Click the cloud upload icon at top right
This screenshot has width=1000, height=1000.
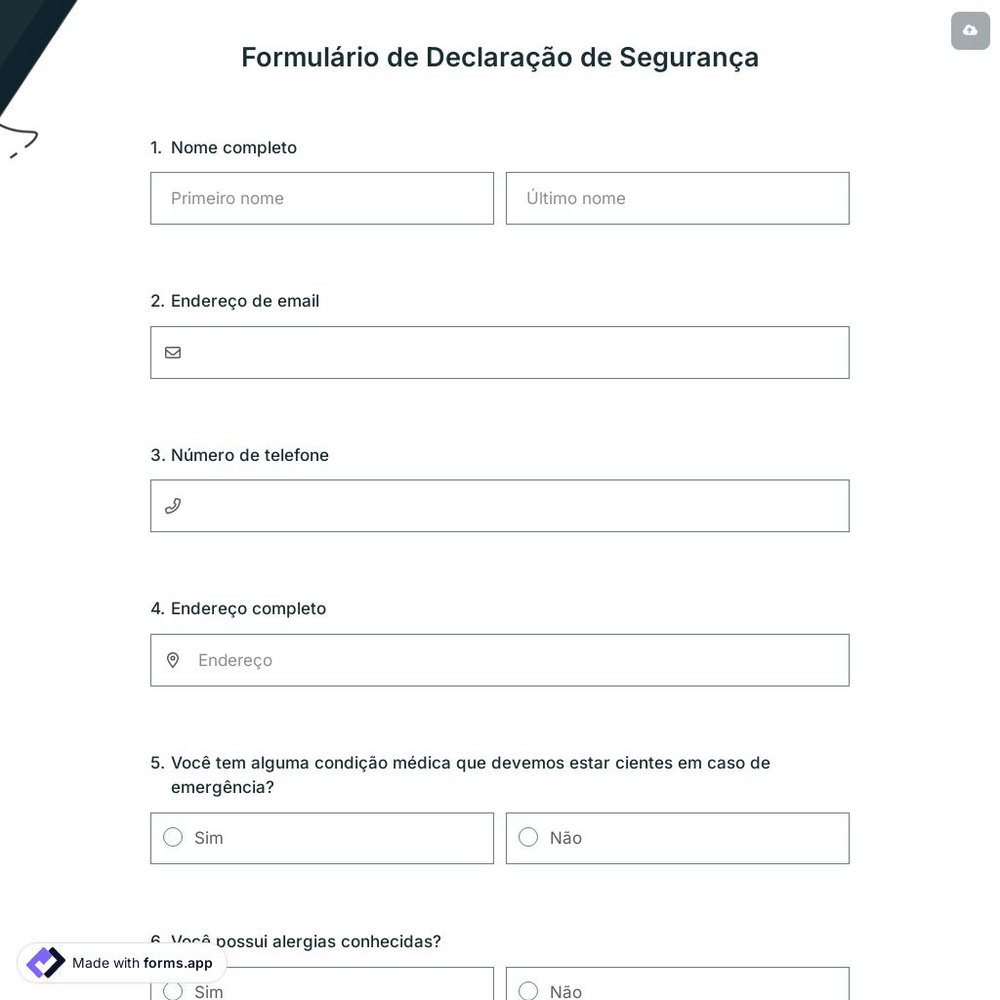pyautogui.click(x=969, y=30)
